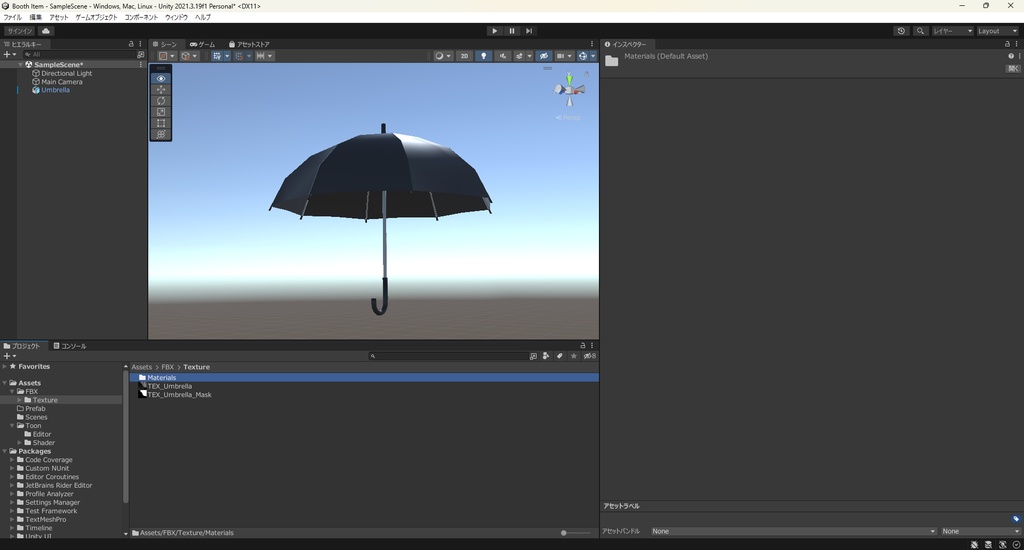1024x550 pixels.
Task: Open the Layout dropdown
Action: tap(997, 31)
